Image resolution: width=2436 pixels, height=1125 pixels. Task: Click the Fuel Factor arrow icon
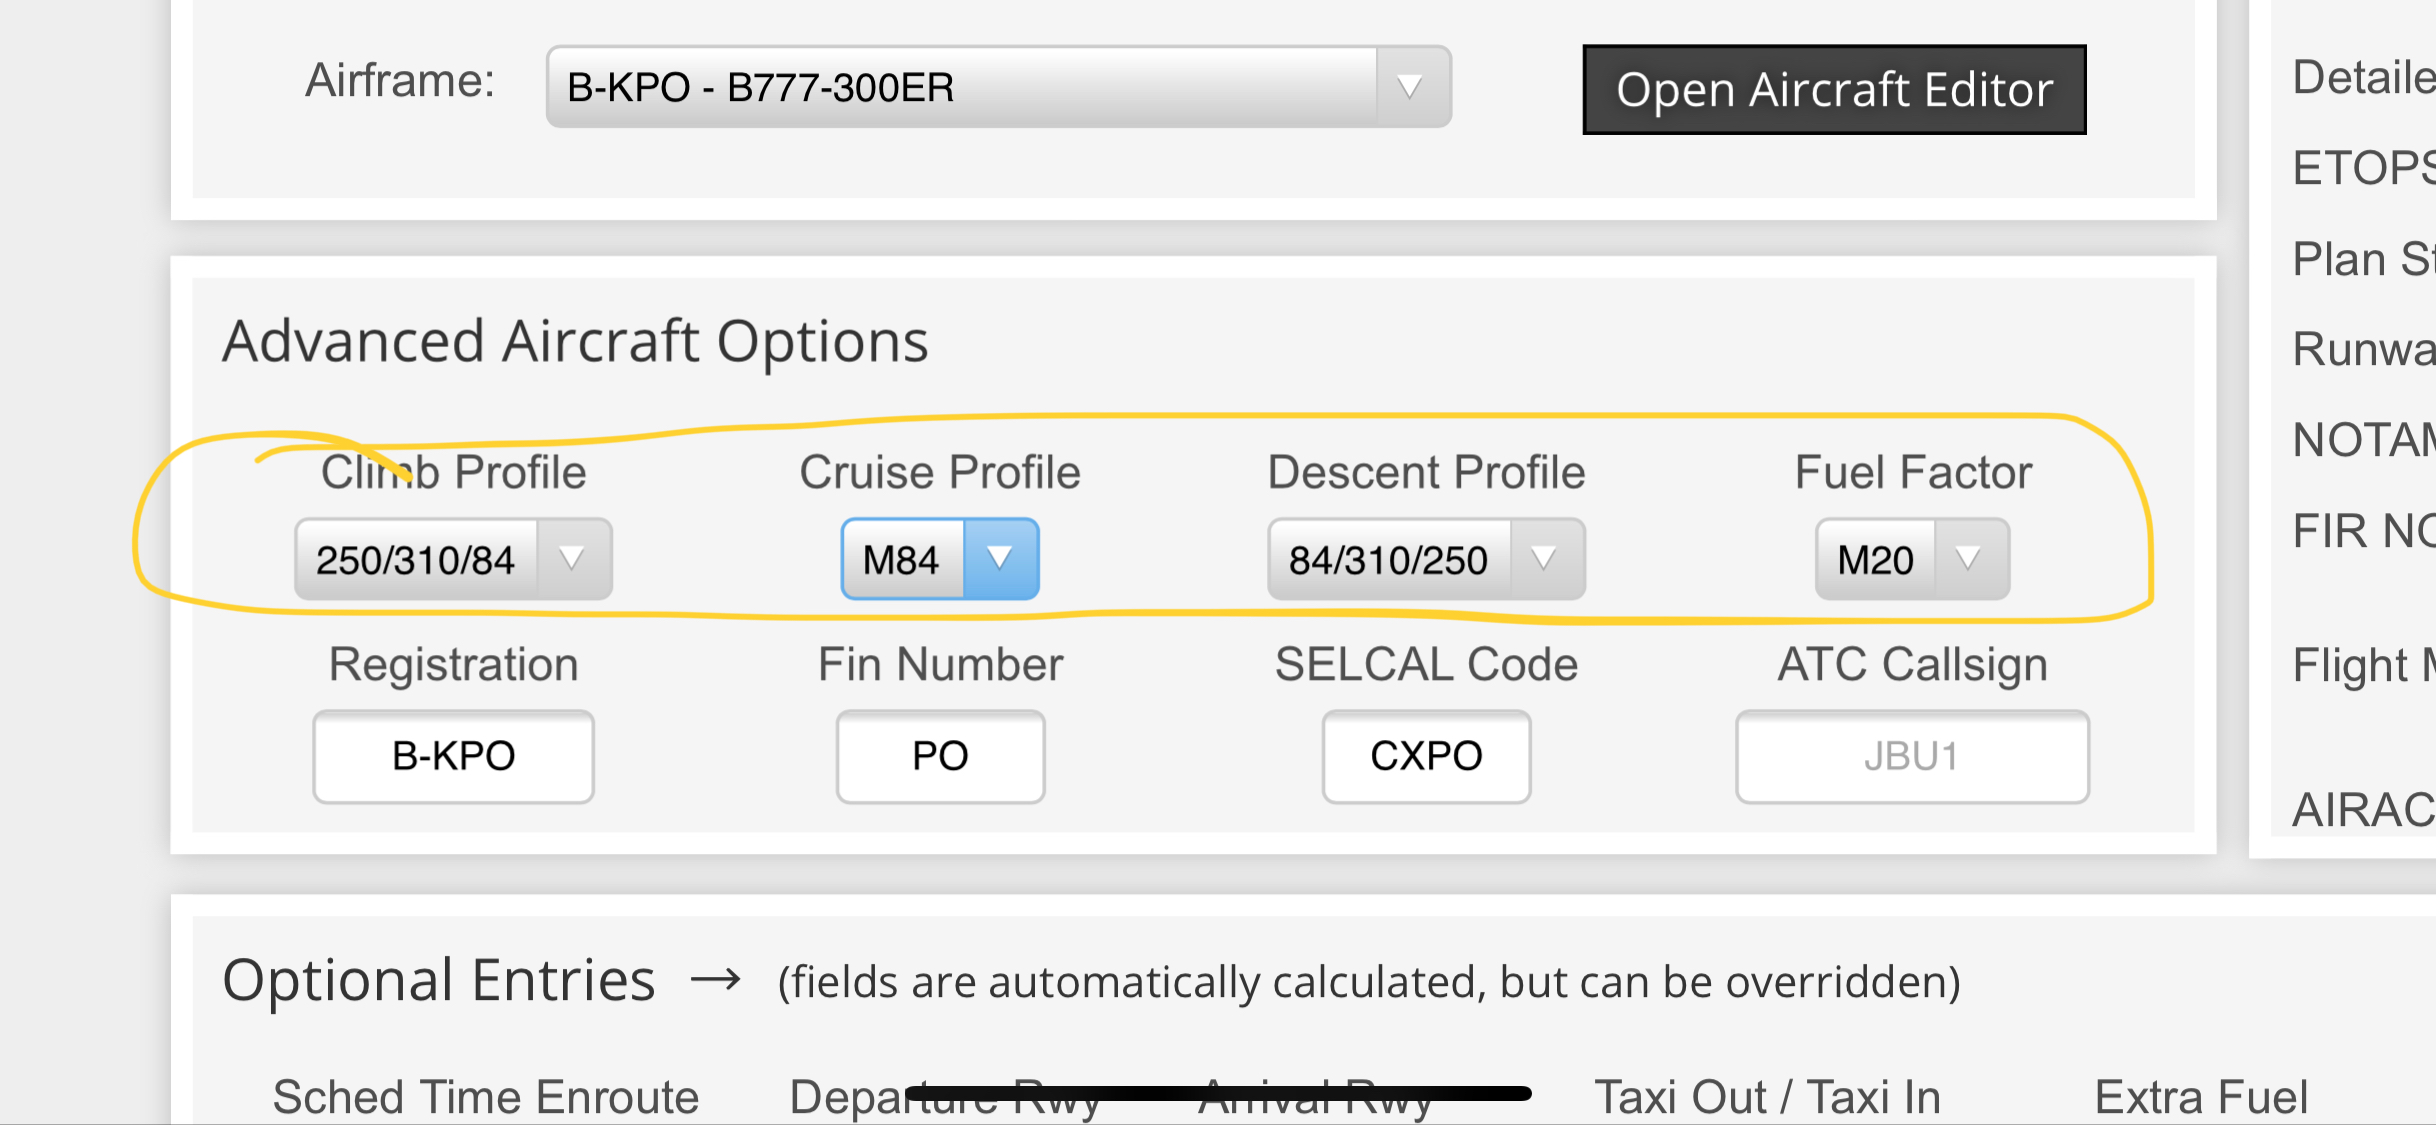(1968, 558)
